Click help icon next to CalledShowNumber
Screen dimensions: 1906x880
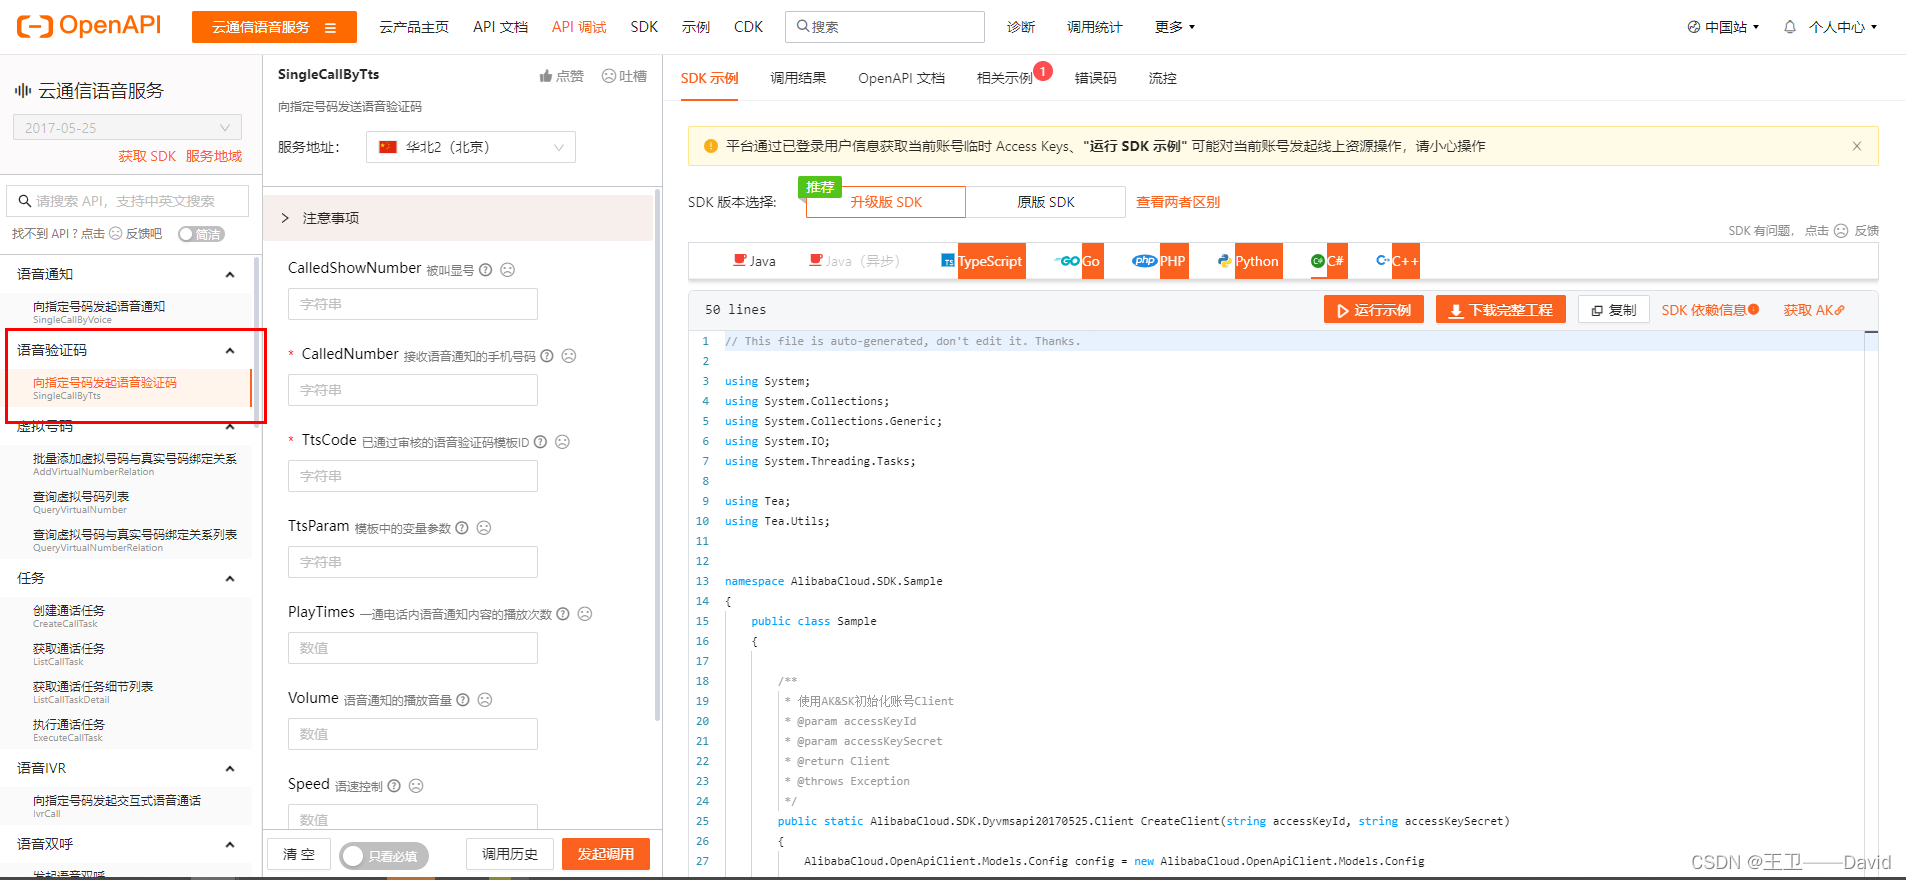pos(485,270)
